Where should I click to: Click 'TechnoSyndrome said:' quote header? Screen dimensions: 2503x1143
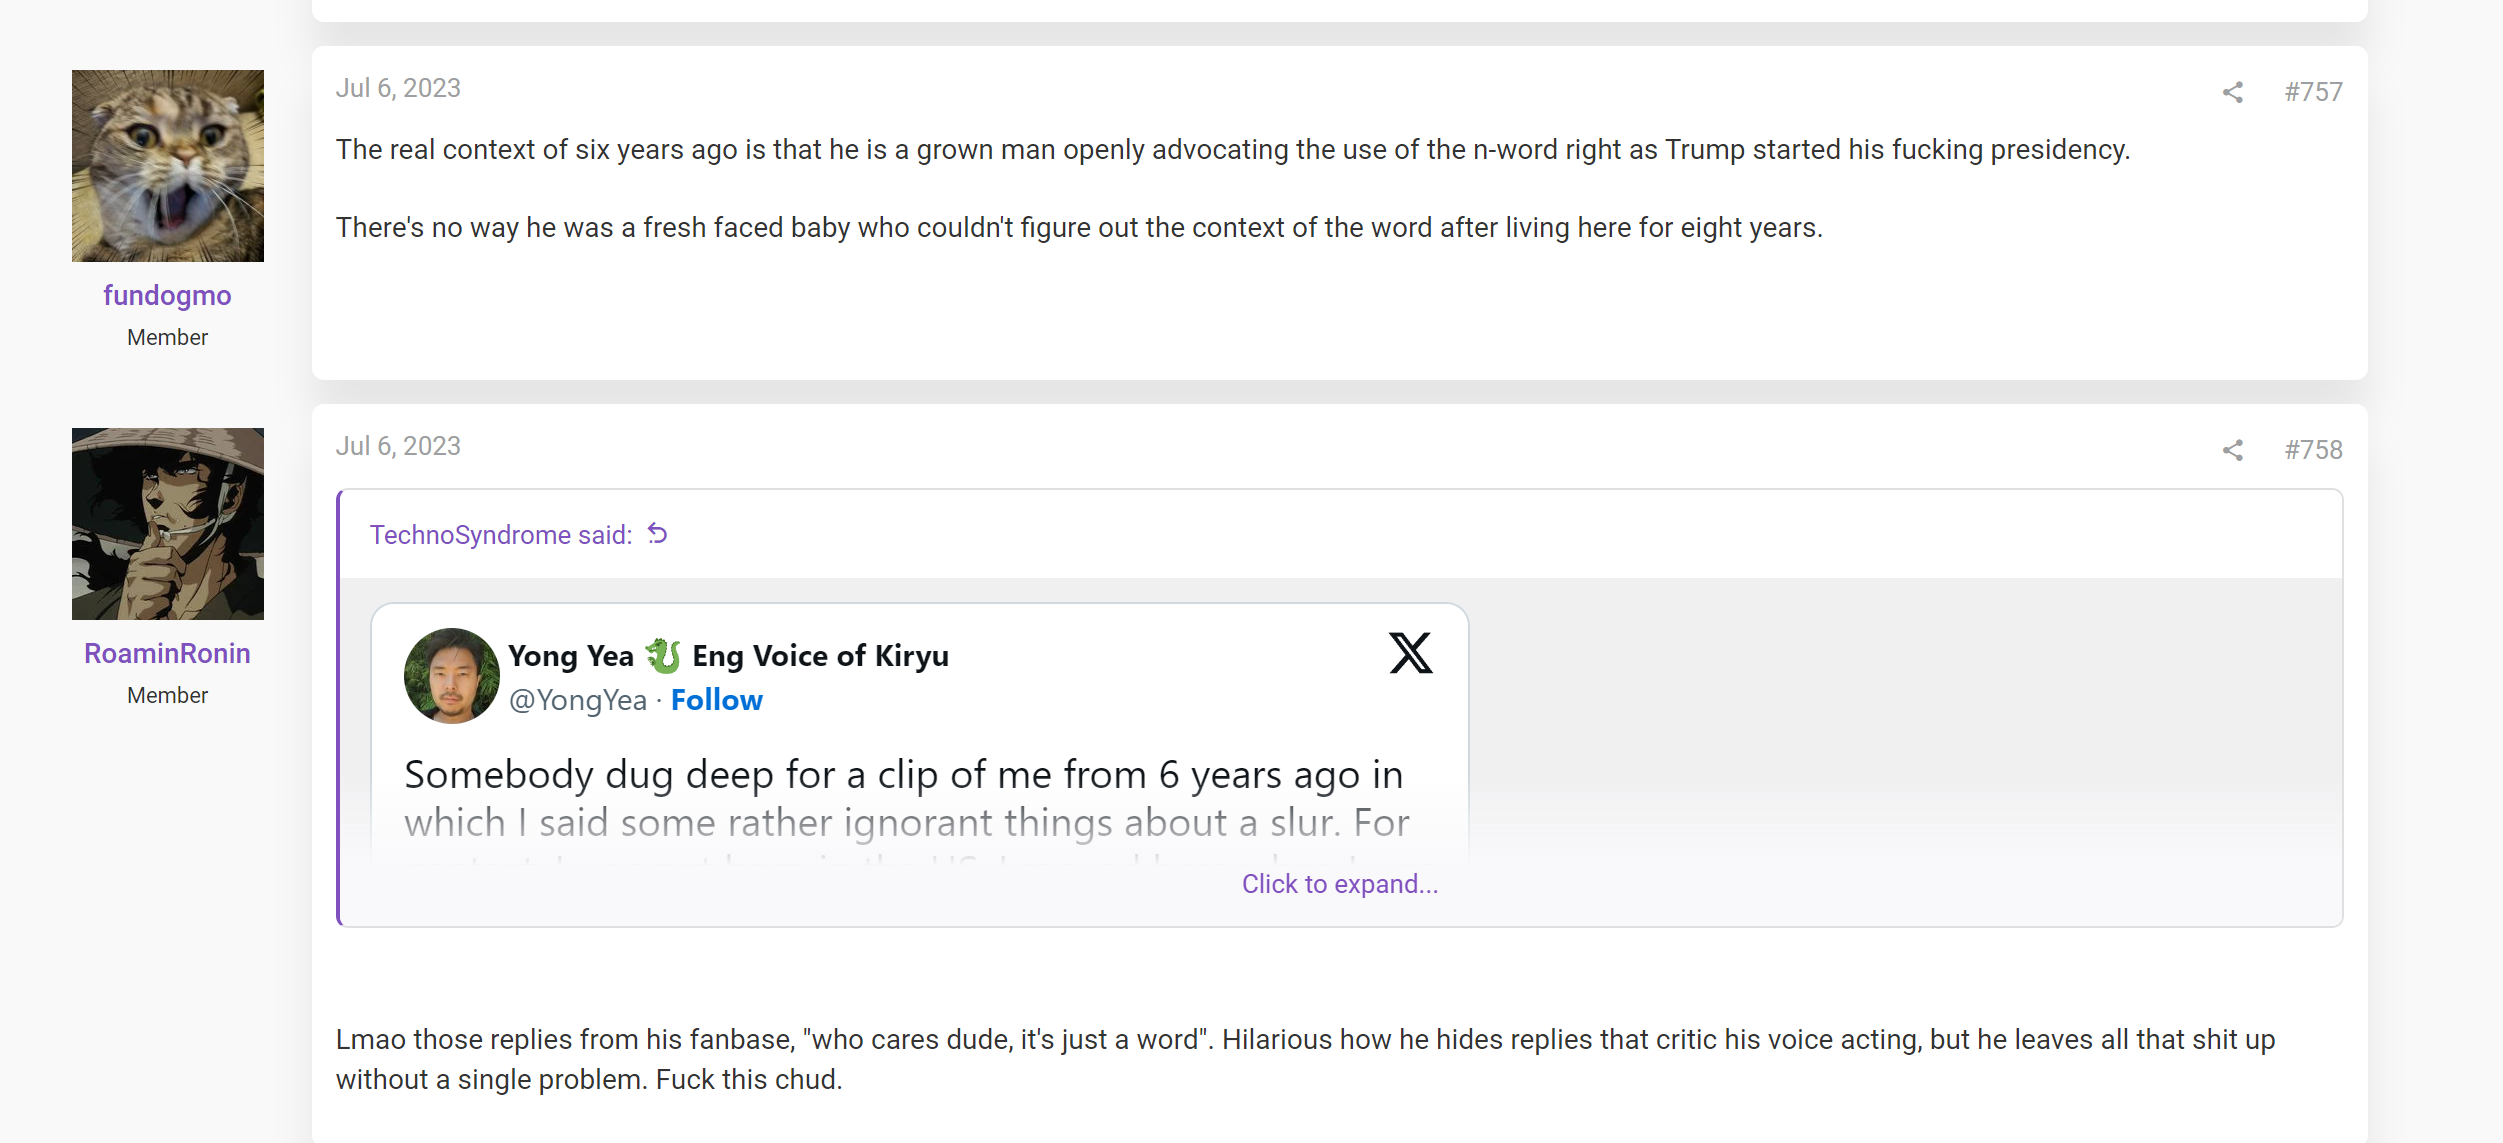pos(501,535)
